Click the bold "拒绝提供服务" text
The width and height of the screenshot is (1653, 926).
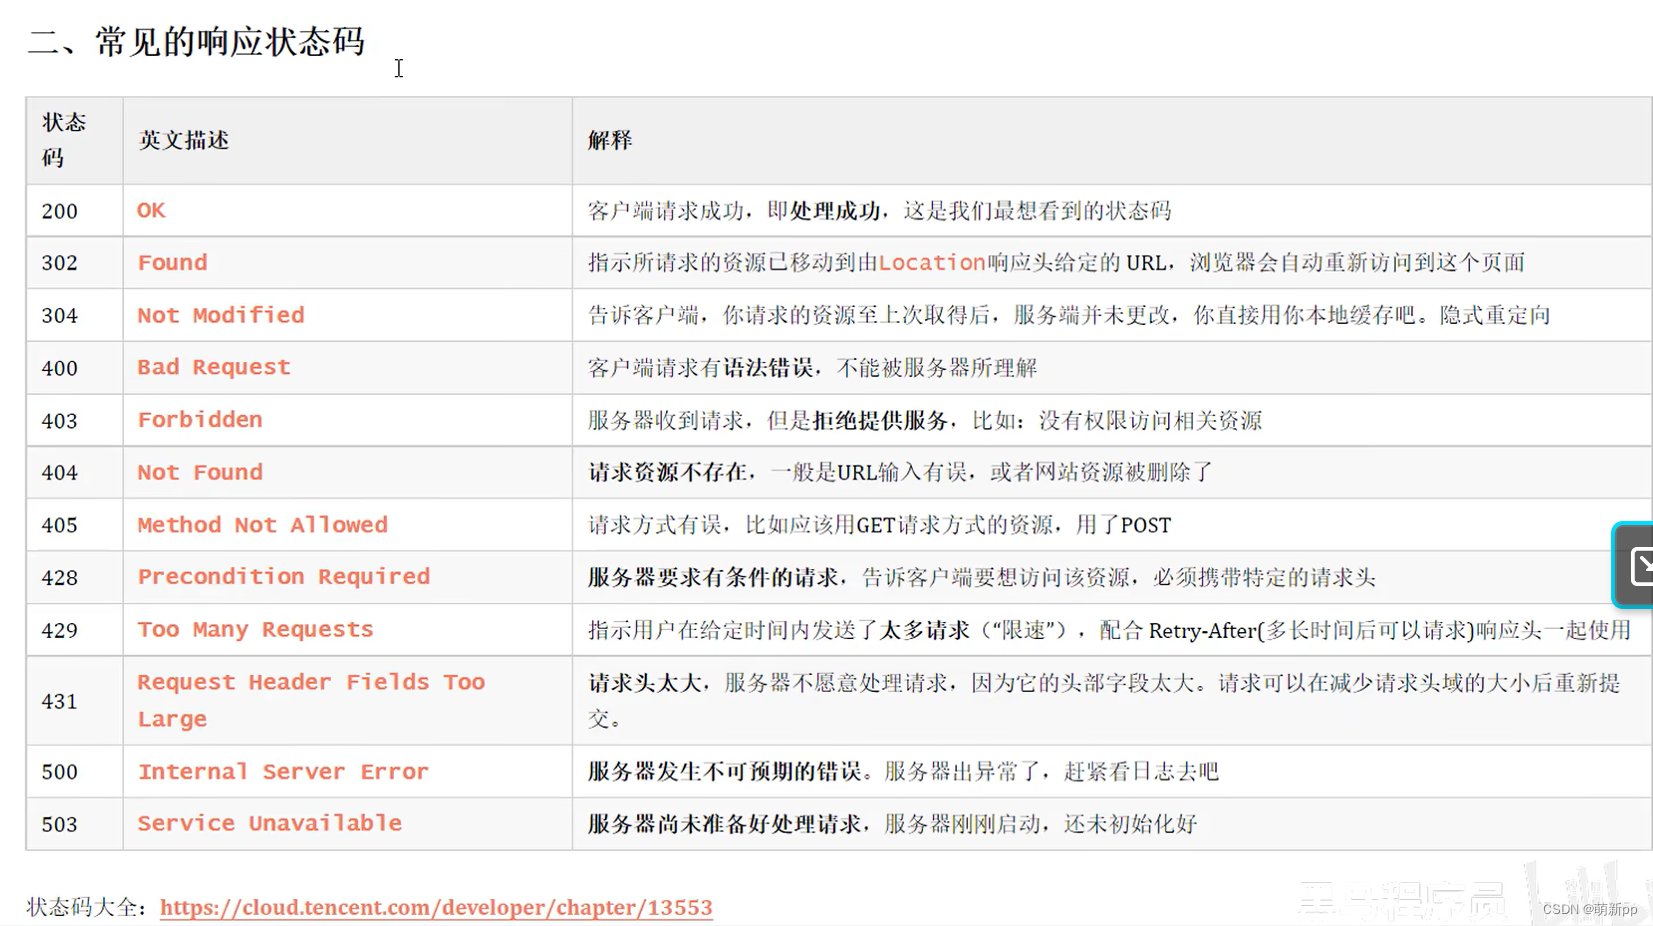(x=880, y=420)
